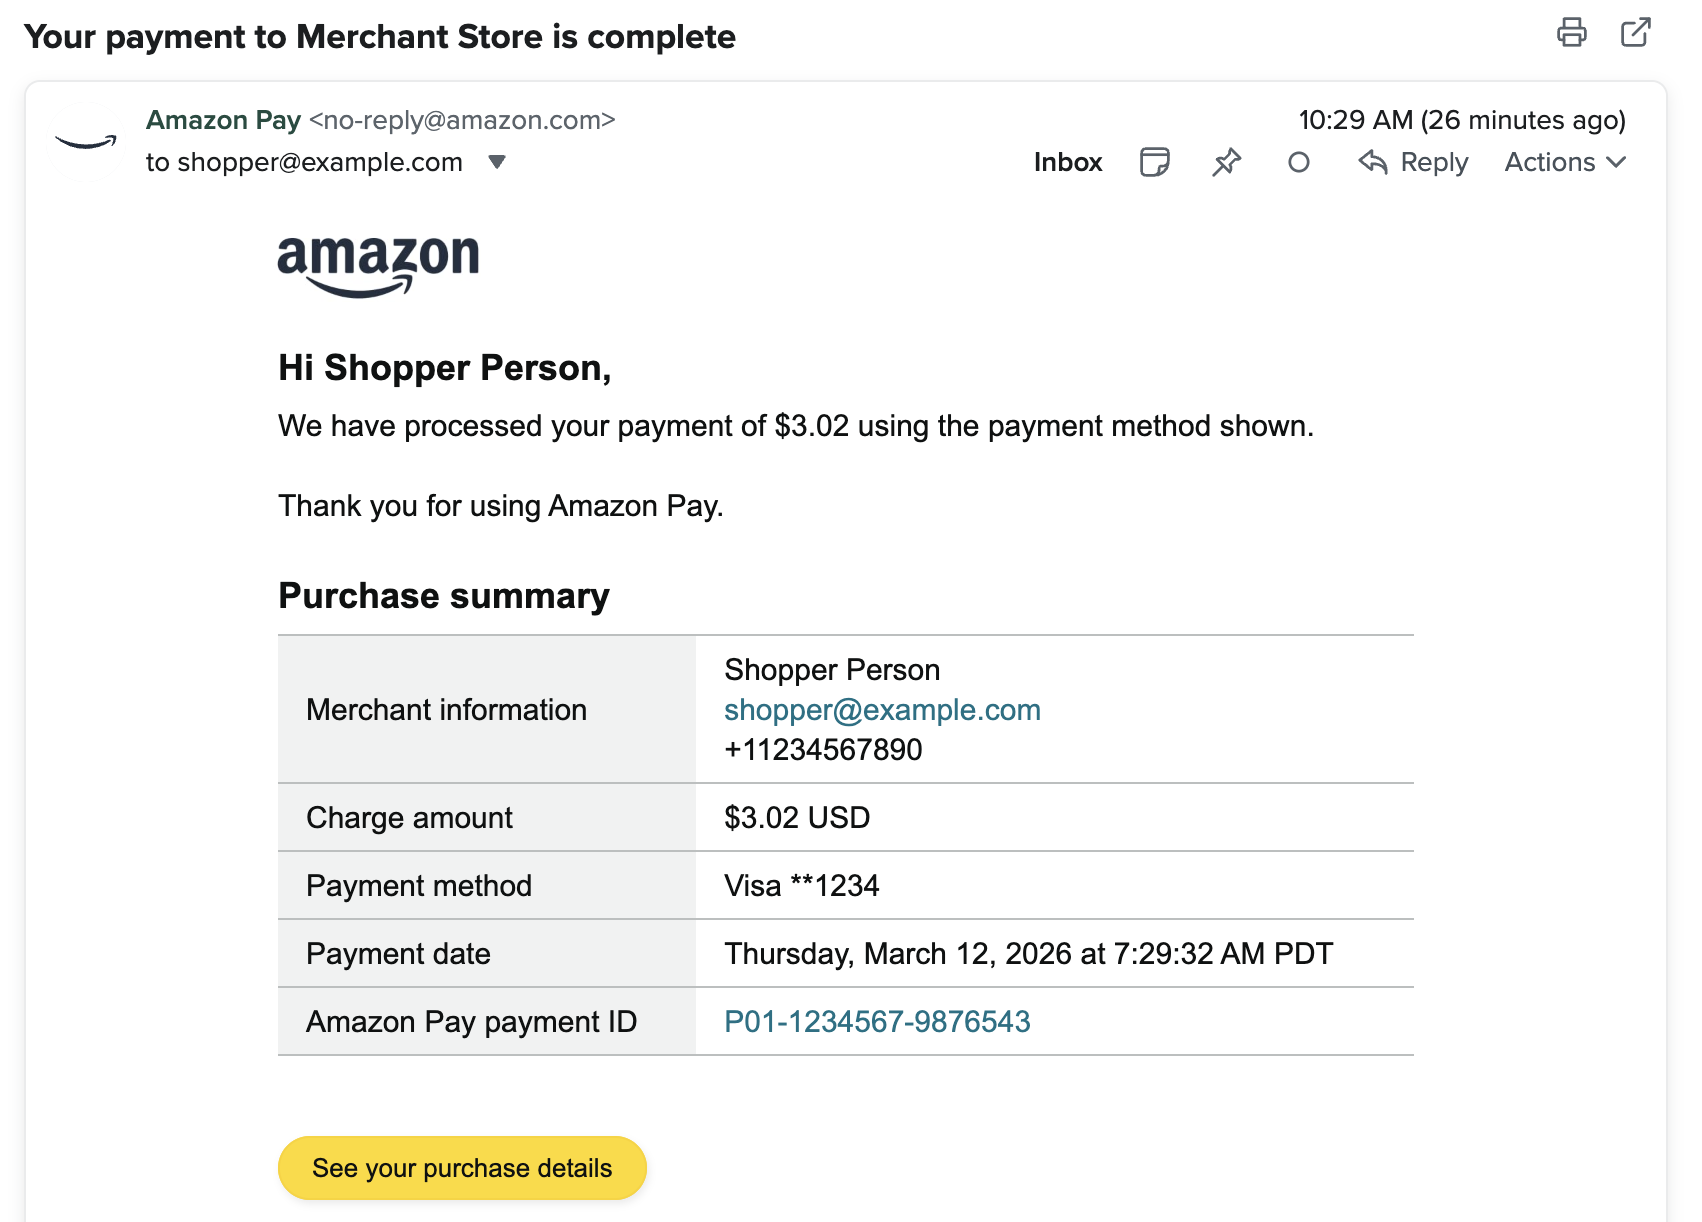Open email in new window icon
The image size is (1702, 1222).
click(x=1635, y=33)
